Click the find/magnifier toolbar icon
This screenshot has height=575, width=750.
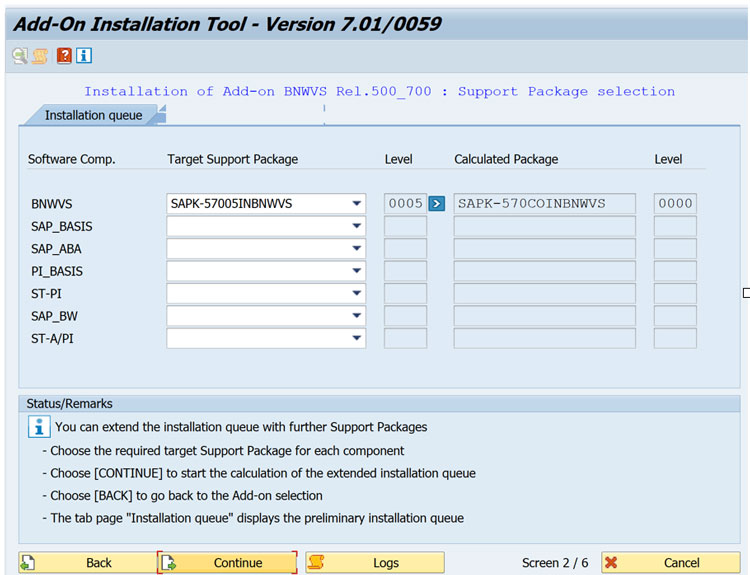(x=20, y=56)
